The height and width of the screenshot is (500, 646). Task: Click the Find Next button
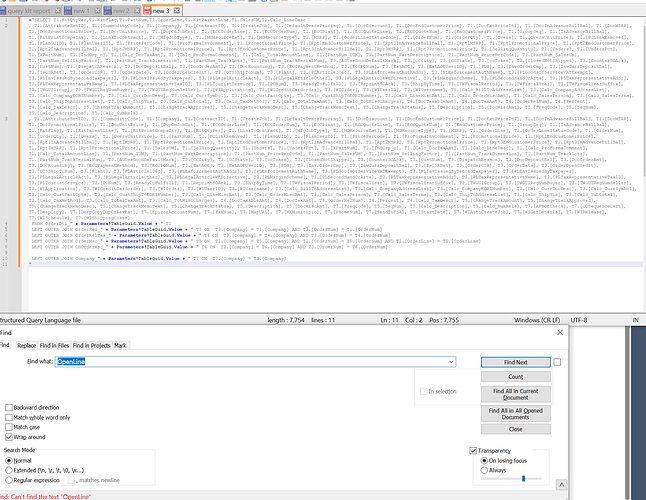point(515,362)
